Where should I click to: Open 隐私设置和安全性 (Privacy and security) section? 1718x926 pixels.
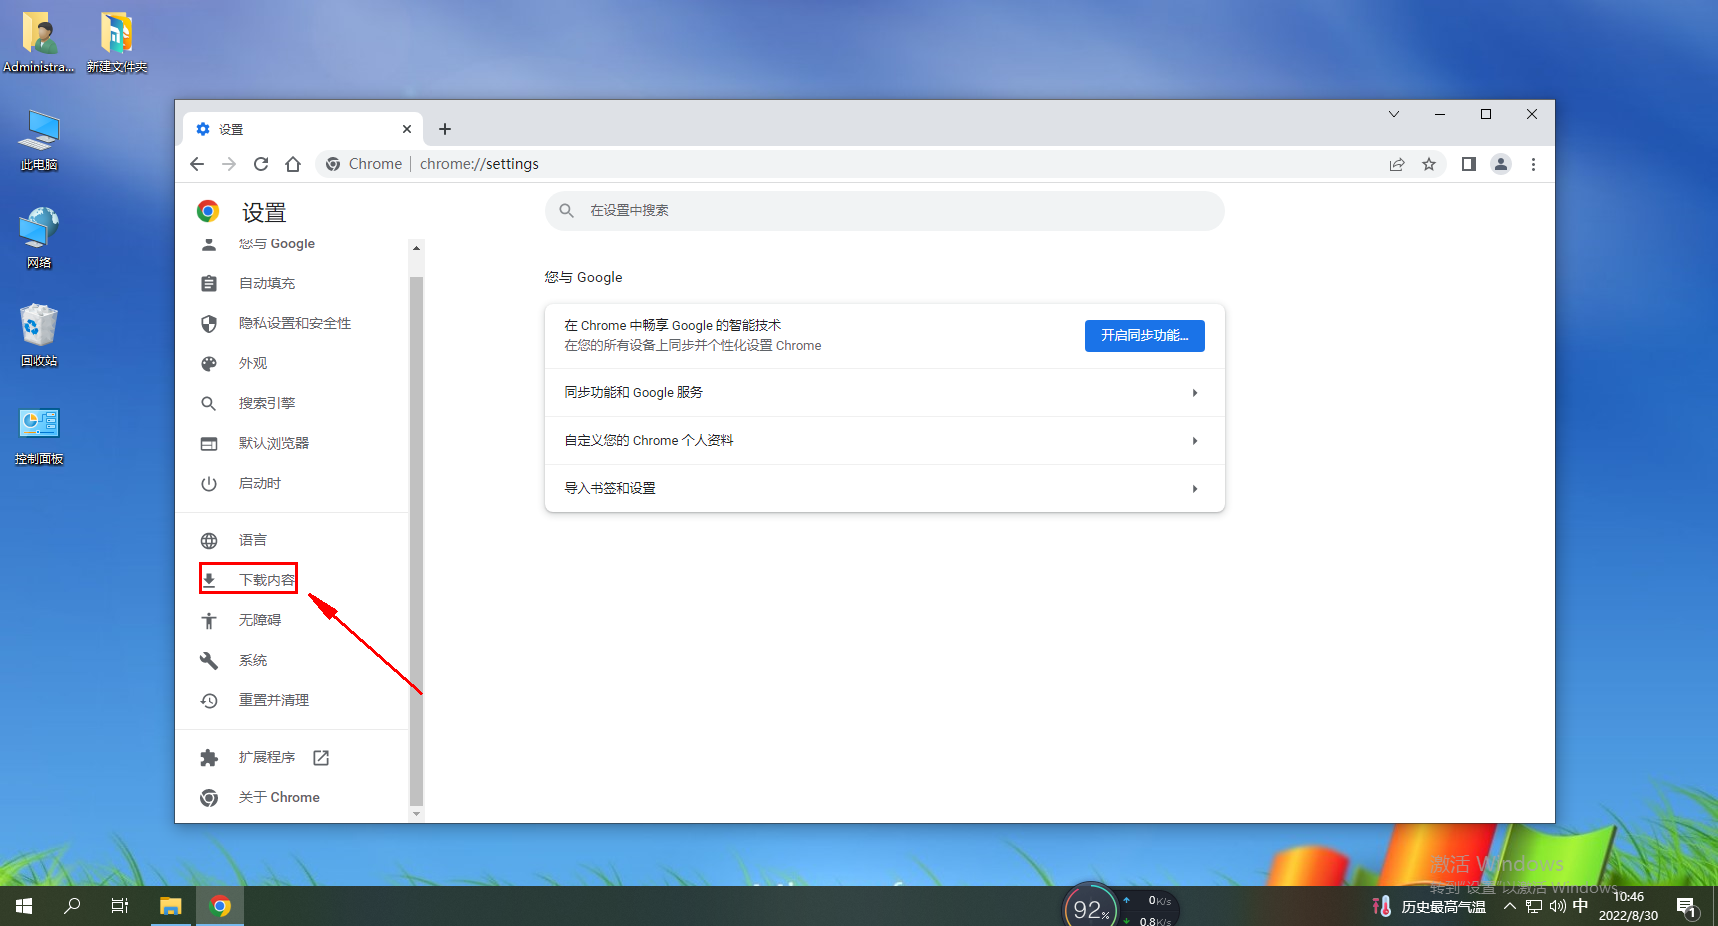[x=296, y=322]
